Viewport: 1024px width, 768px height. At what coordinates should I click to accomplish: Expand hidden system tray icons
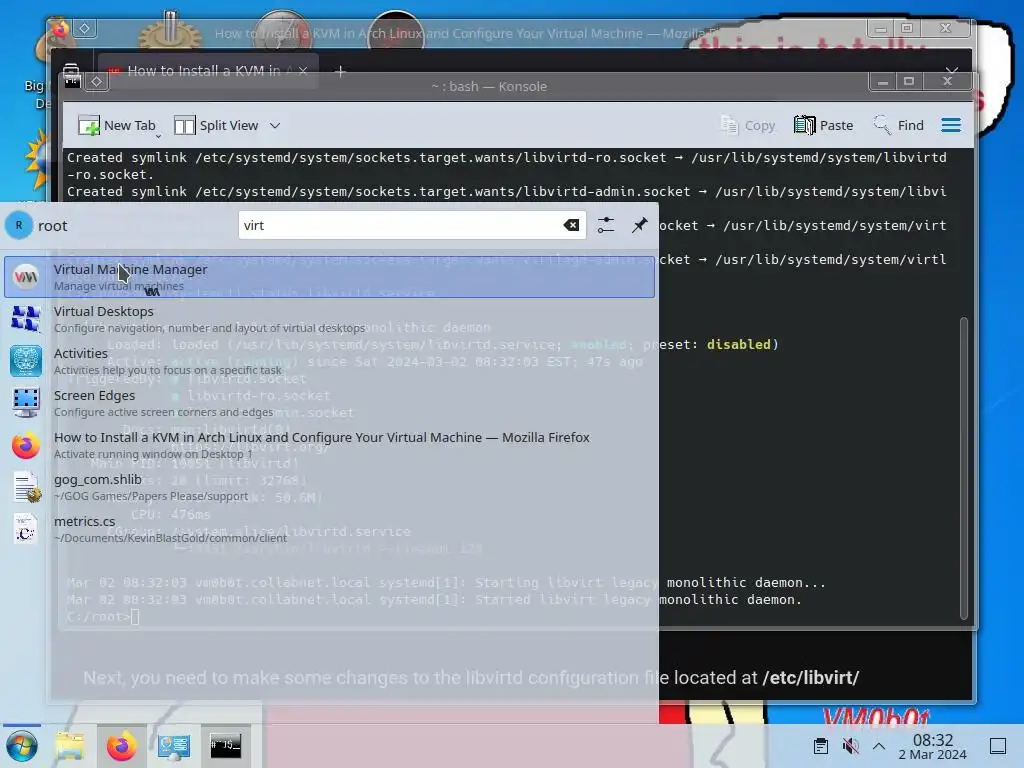click(879, 746)
